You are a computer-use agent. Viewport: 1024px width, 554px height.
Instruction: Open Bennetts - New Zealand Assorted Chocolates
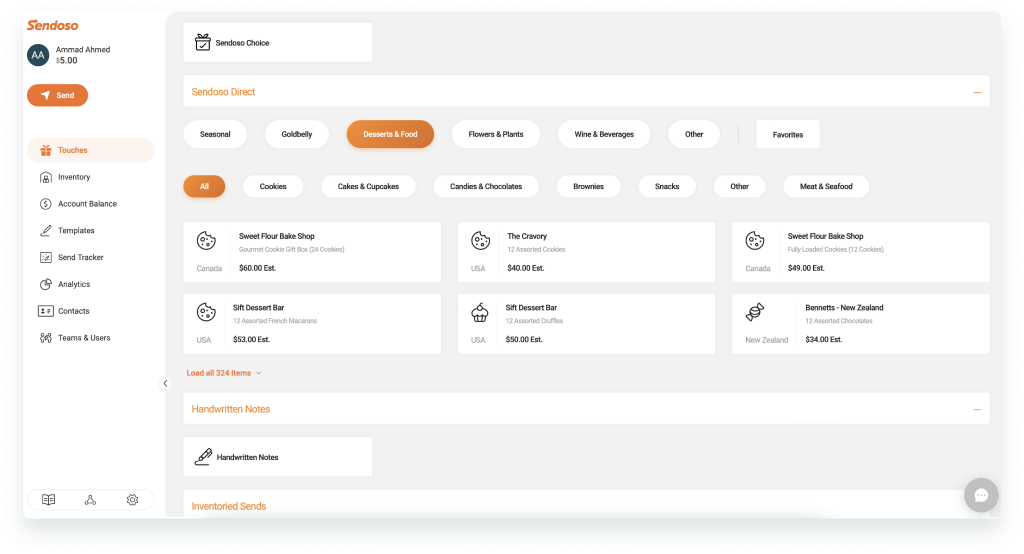(861, 324)
